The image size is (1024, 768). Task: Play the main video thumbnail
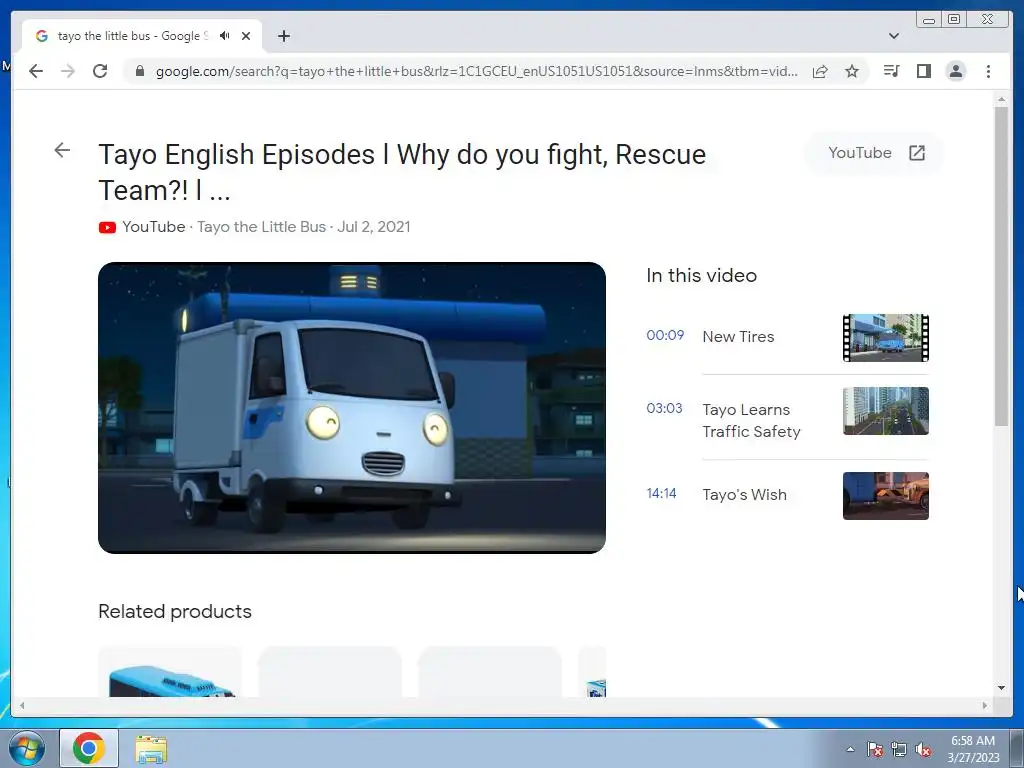pyautogui.click(x=352, y=408)
